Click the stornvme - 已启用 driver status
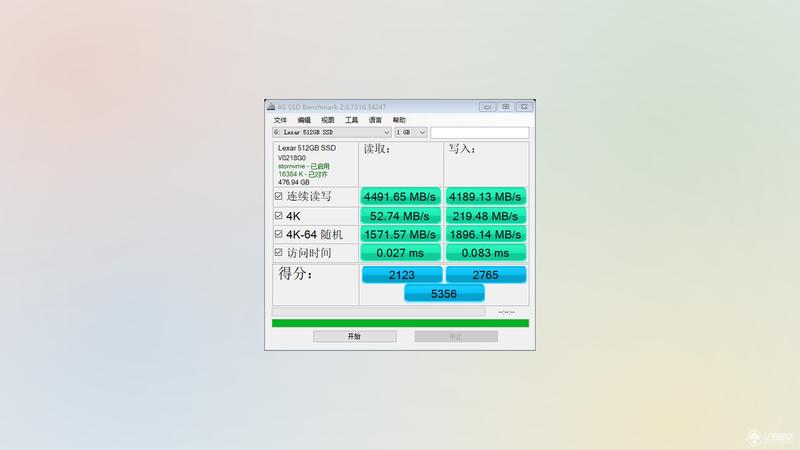Viewport: 800px width, 450px height. [x=304, y=166]
